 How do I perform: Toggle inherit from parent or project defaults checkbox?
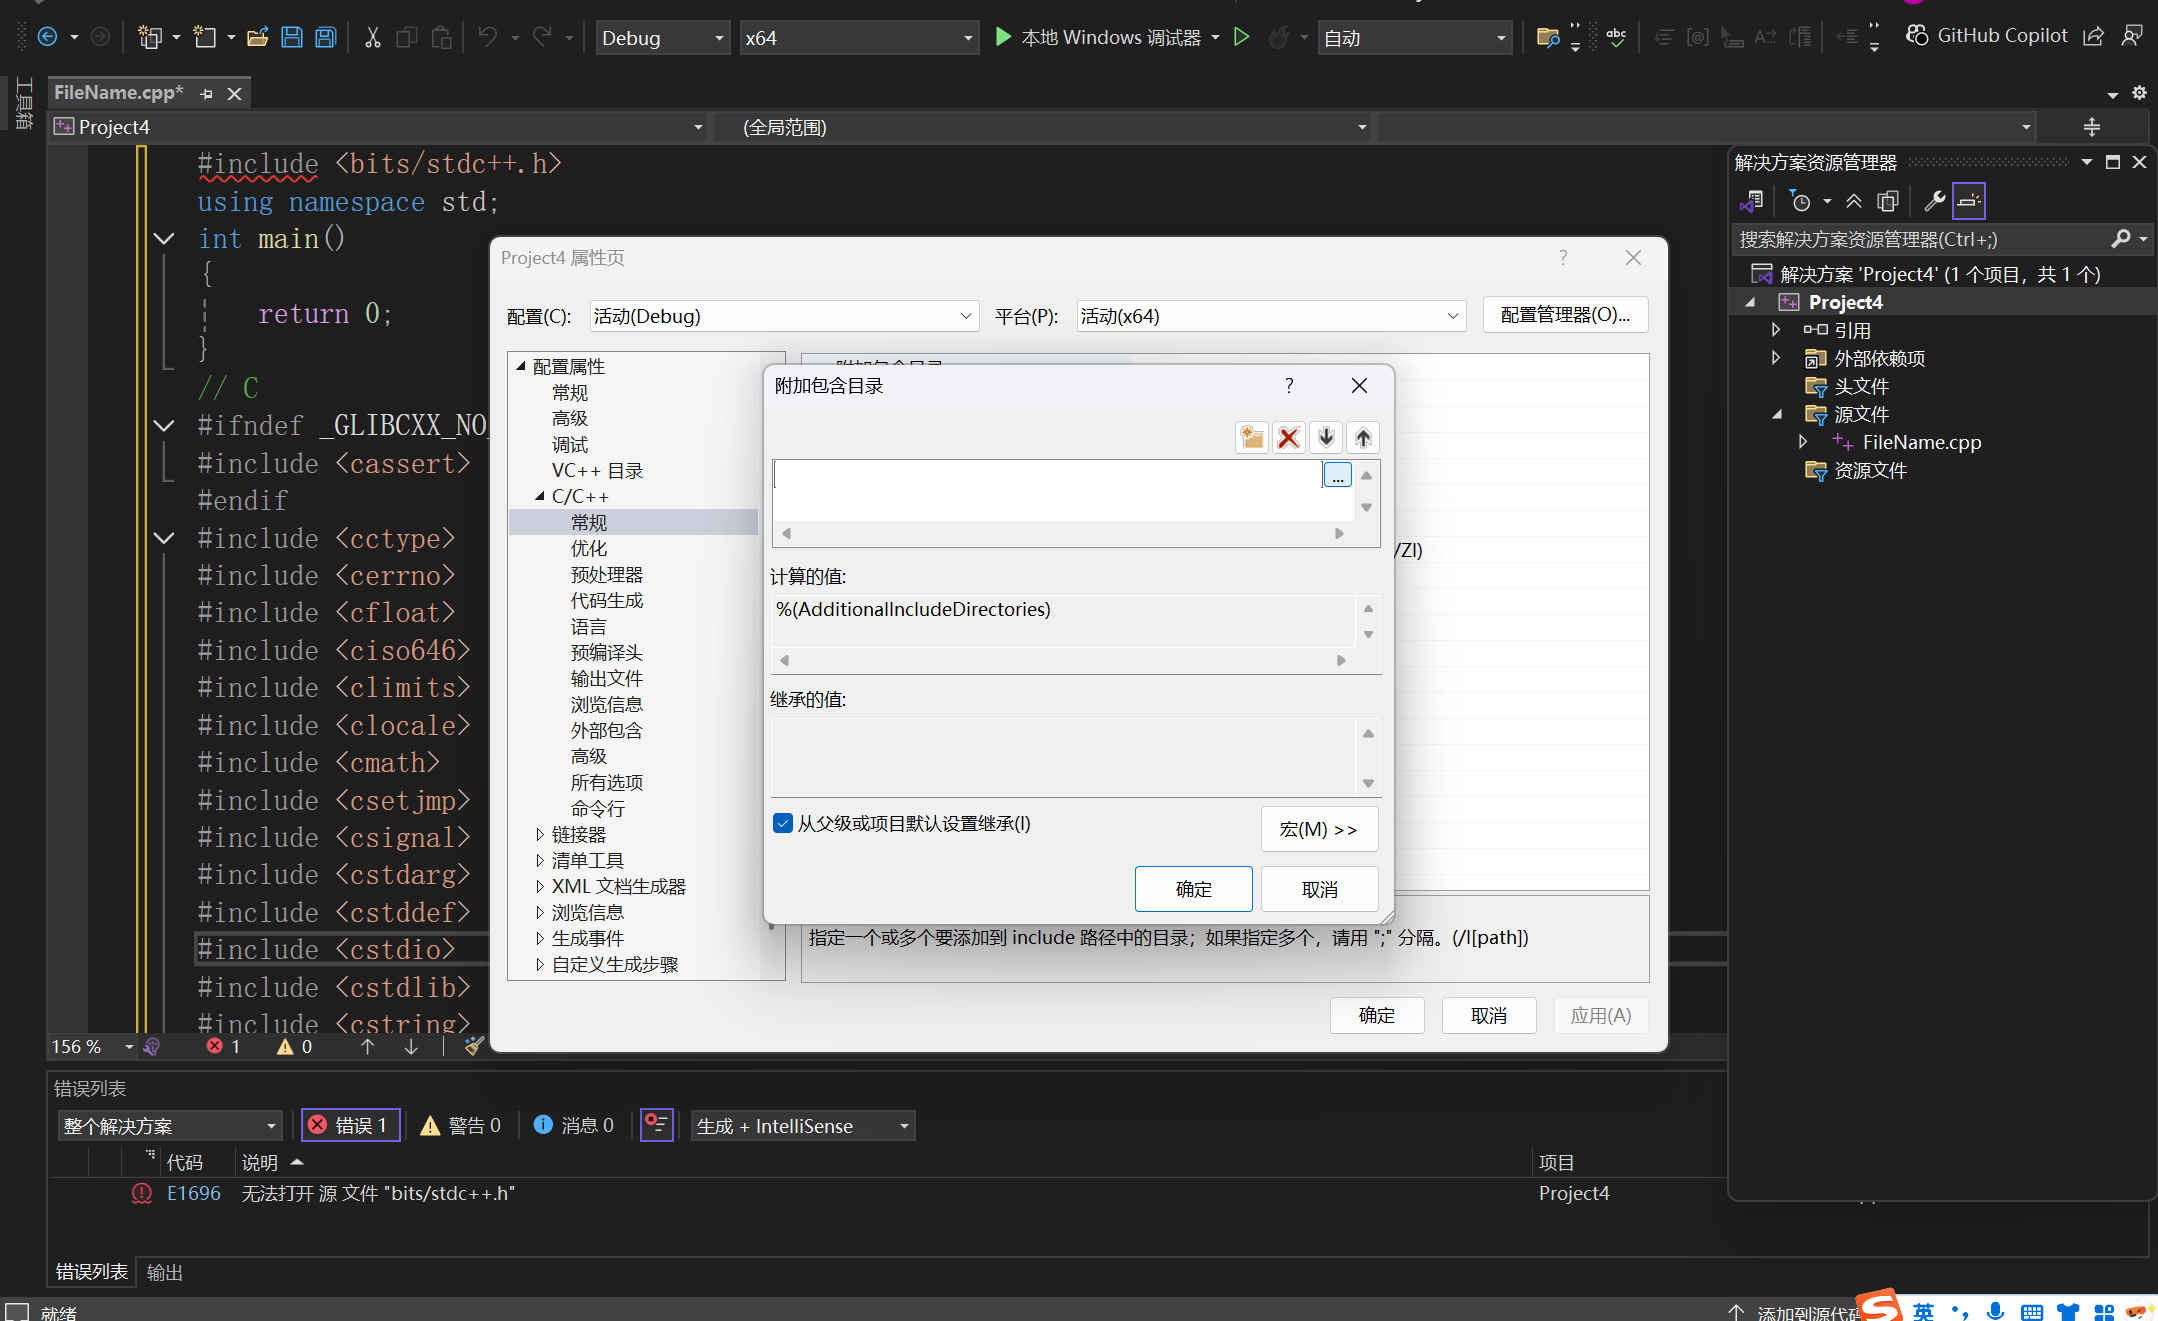pos(783,823)
